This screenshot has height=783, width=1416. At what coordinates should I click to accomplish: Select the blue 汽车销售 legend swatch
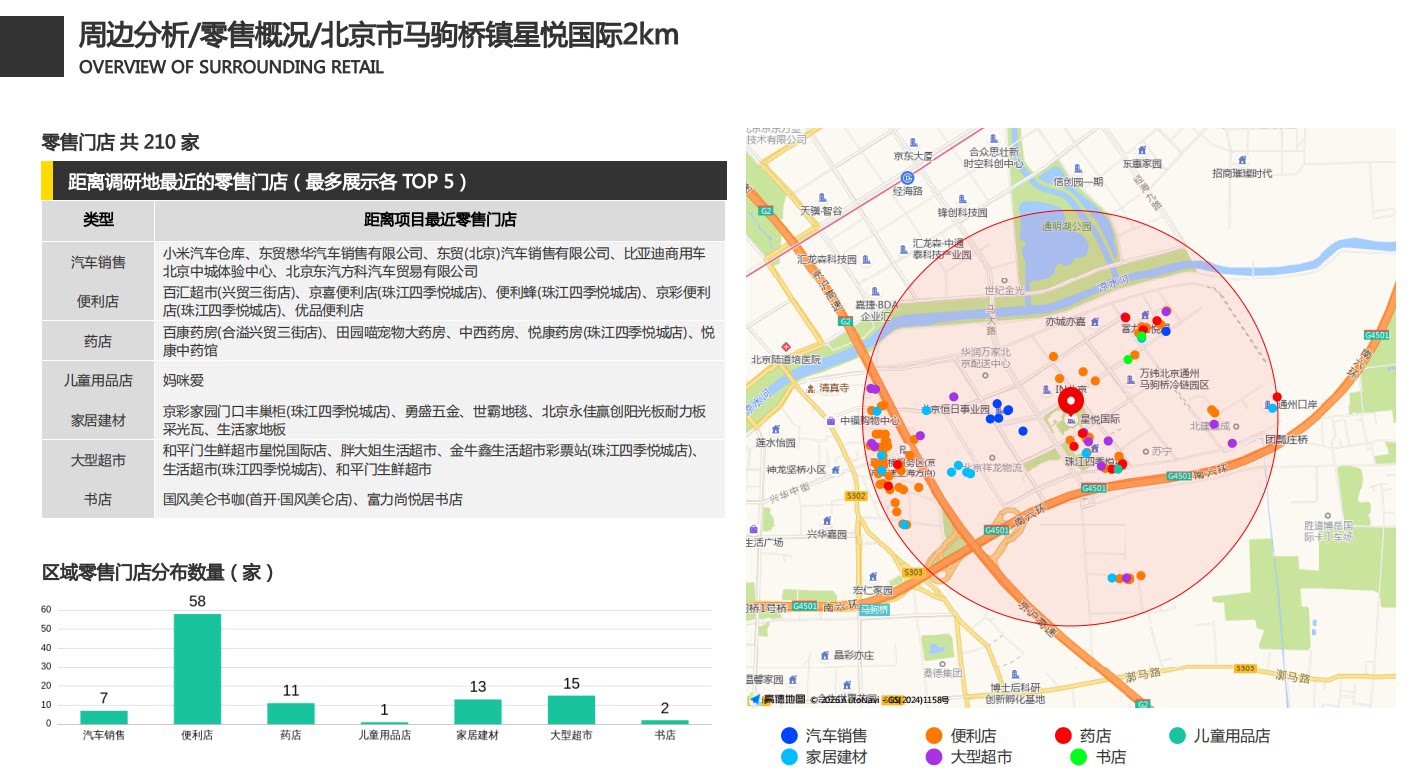pos(791,736)
